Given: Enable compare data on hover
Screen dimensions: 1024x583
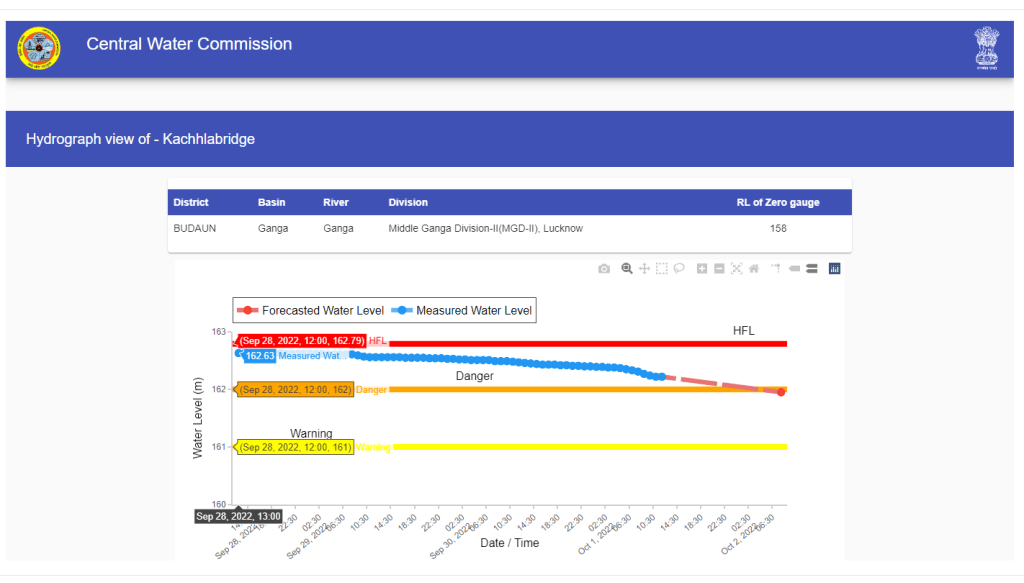Looking at the screenshot, I should click(811, 268).
